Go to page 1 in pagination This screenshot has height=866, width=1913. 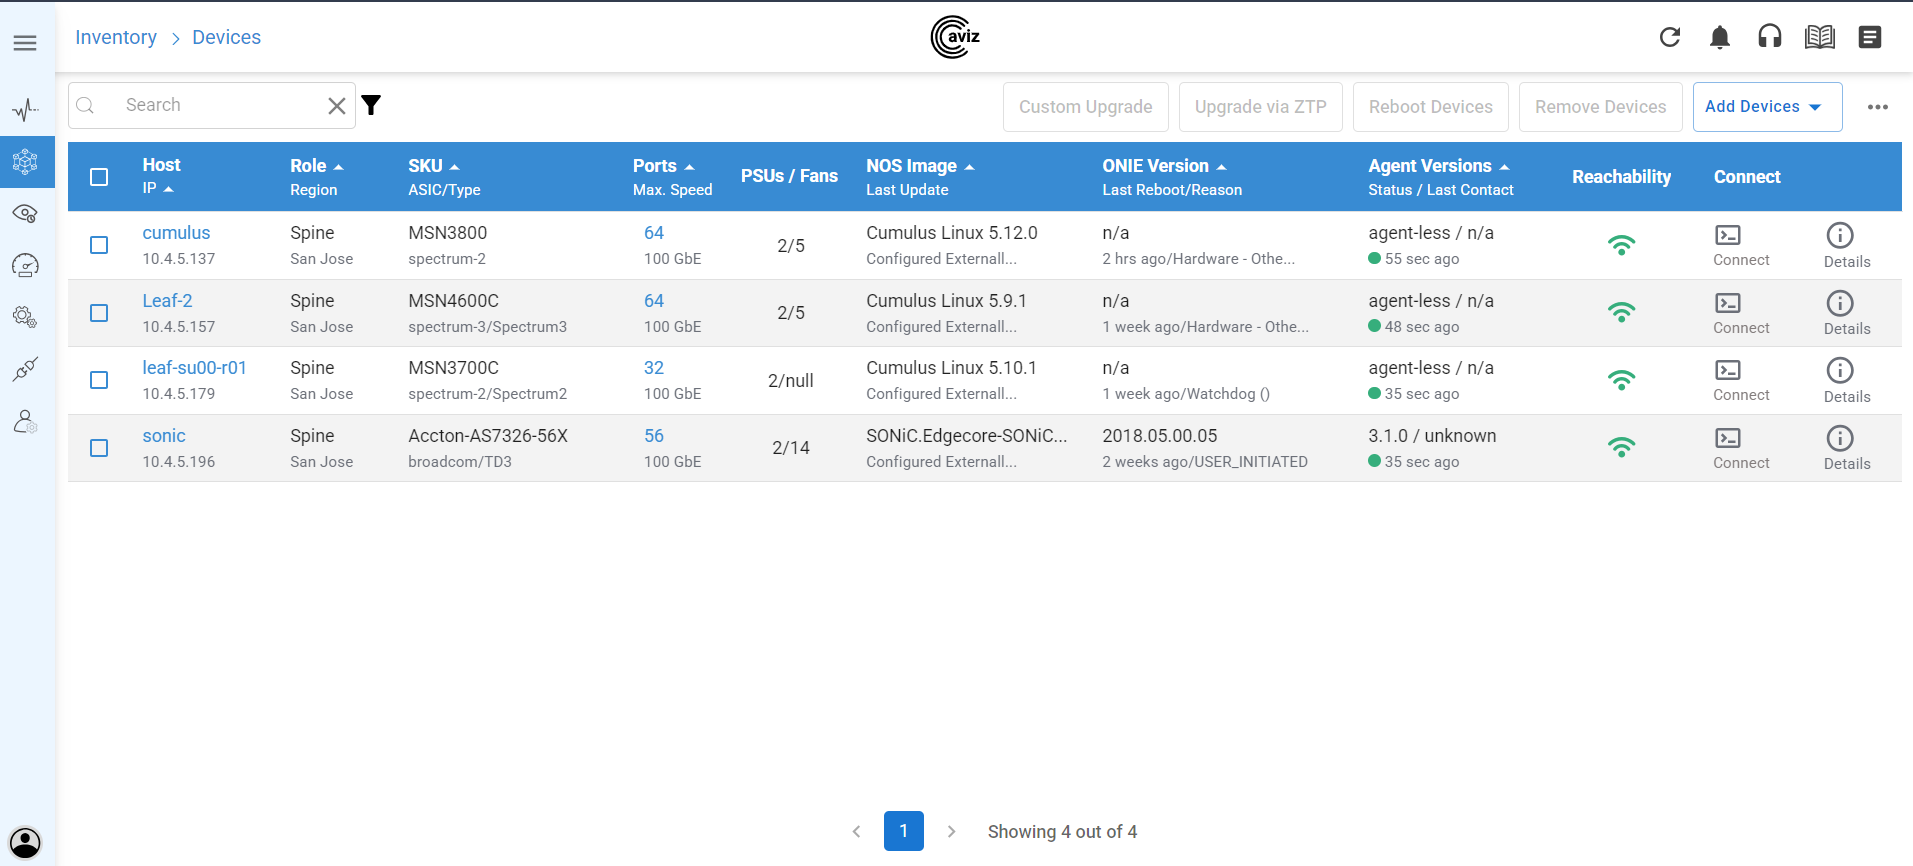(904, 831)
